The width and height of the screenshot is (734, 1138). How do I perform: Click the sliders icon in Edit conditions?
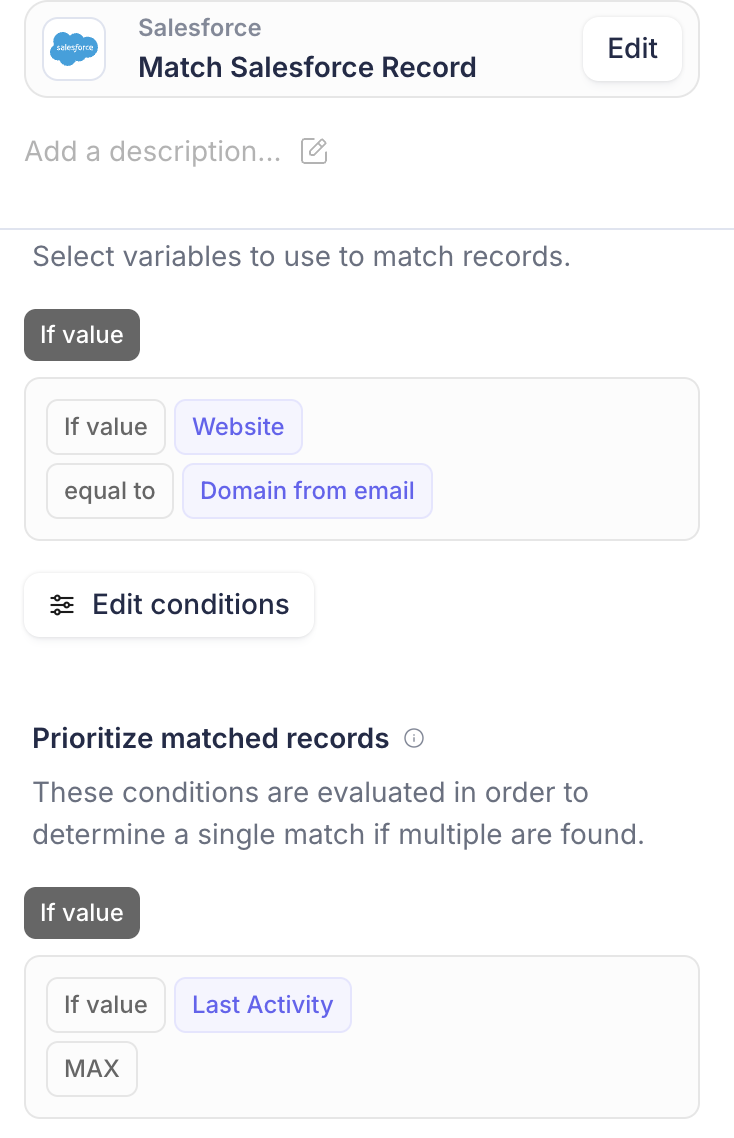point(62,605)
